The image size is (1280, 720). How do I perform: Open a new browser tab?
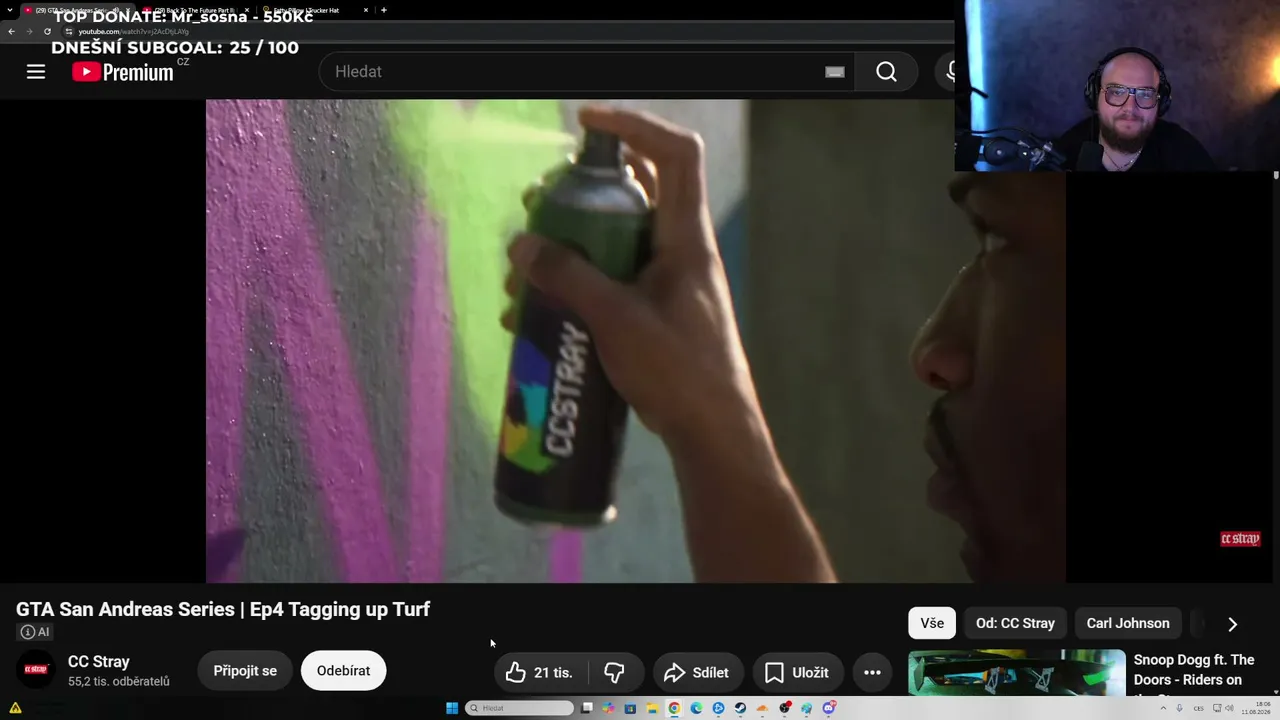pyautogui.click(x=384, y=10)
